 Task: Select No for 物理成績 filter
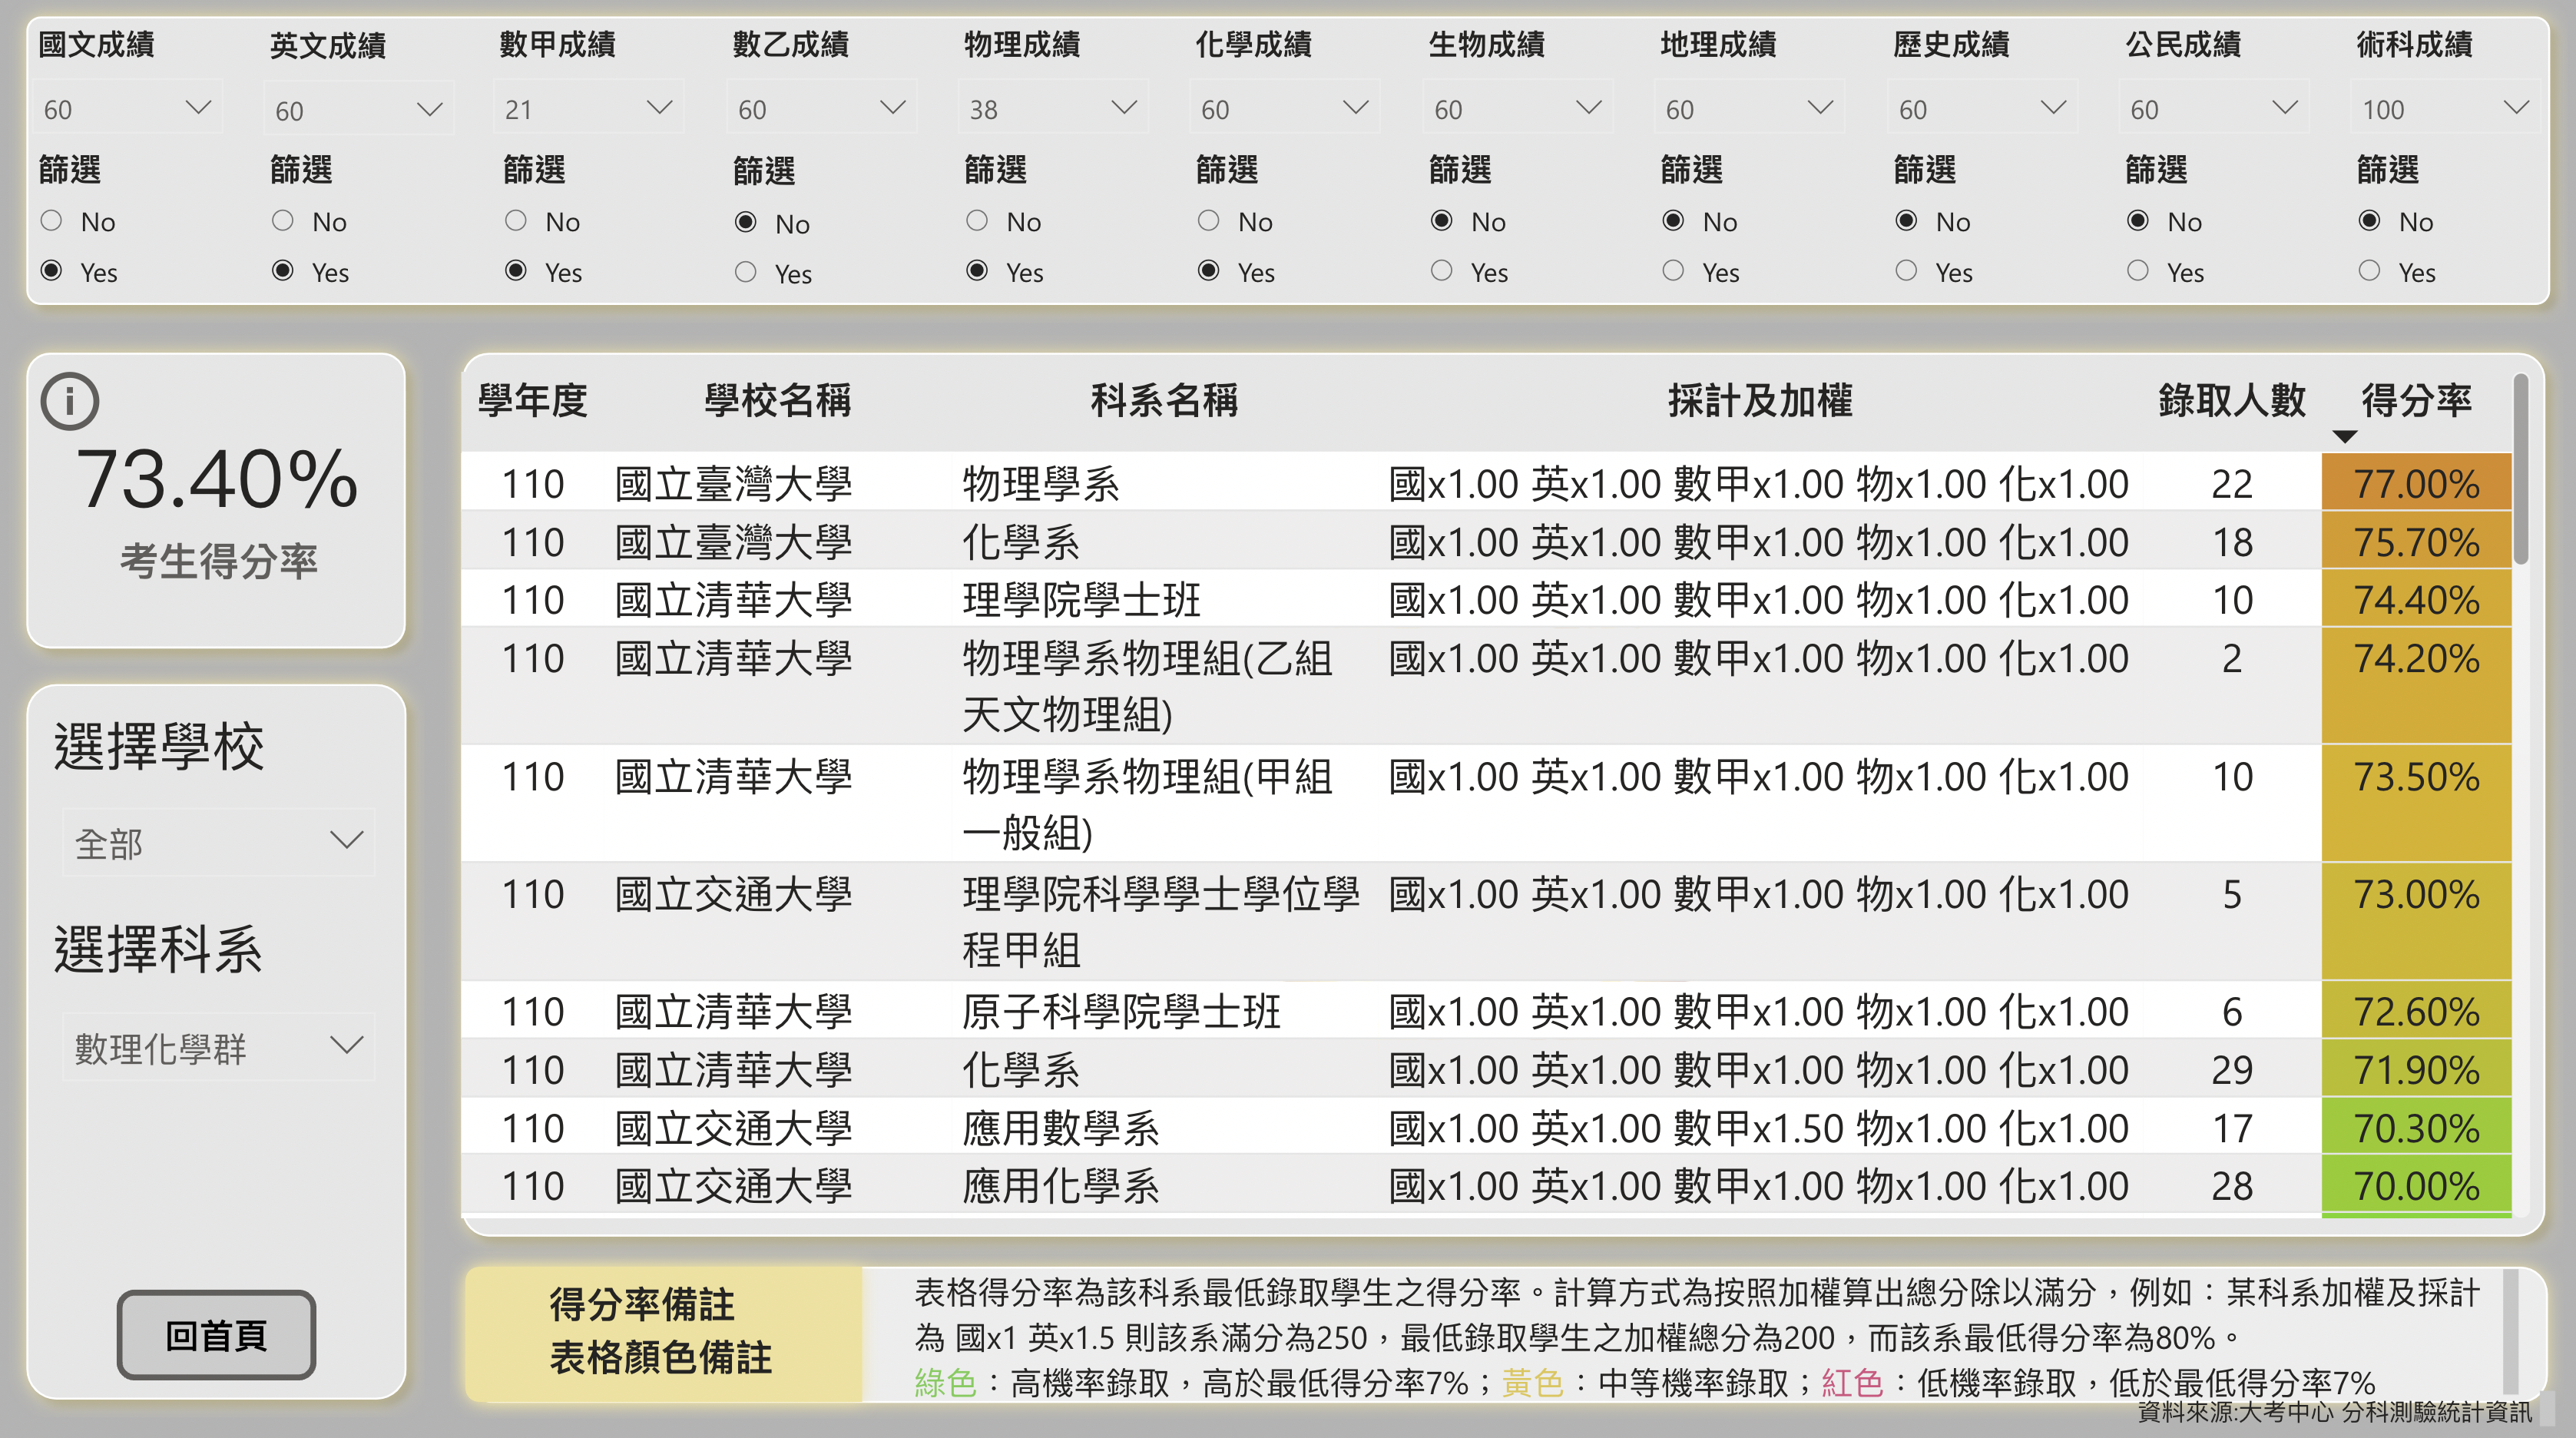click(977, 220)
